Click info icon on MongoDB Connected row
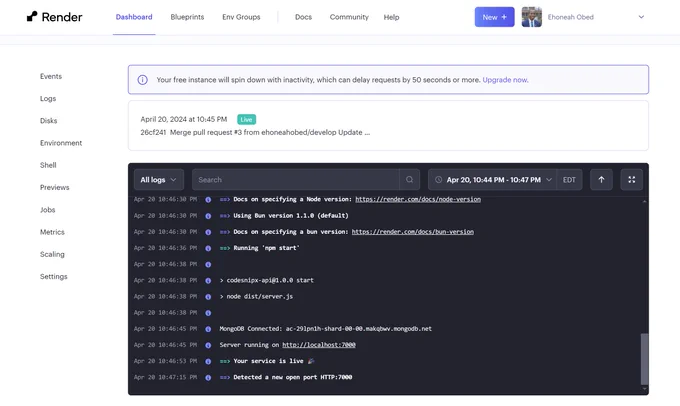Screen dimensions: 680x406 pyautogui.click(x=208, y=329)
